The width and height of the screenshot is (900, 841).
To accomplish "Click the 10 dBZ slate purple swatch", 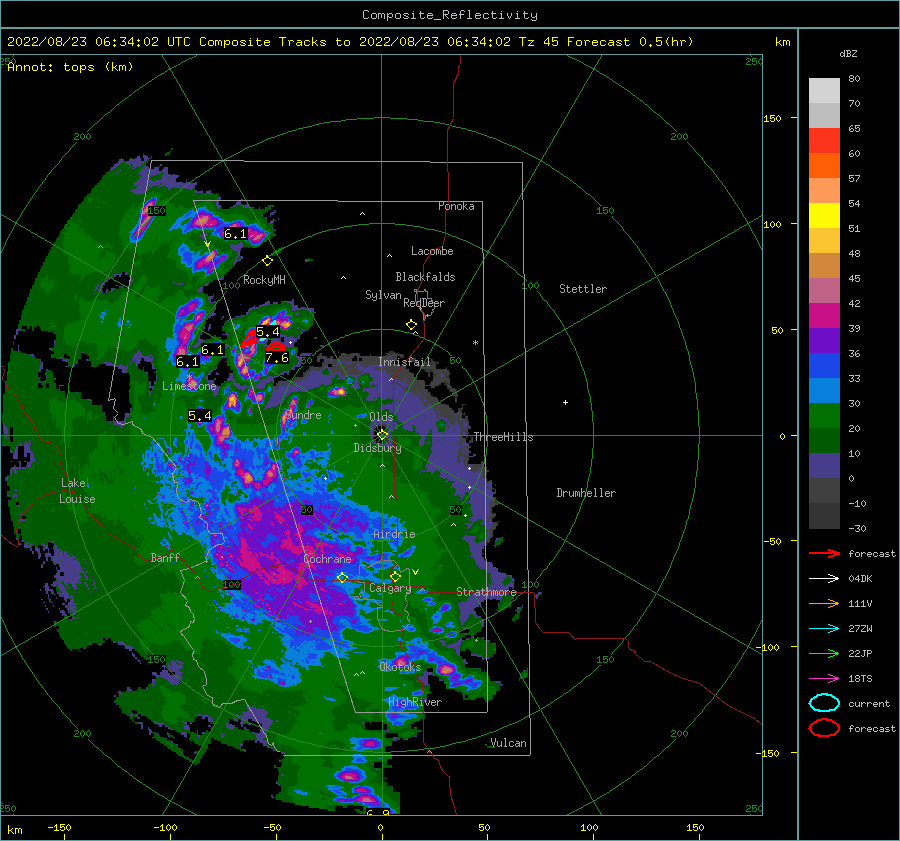I will (824, 465).
